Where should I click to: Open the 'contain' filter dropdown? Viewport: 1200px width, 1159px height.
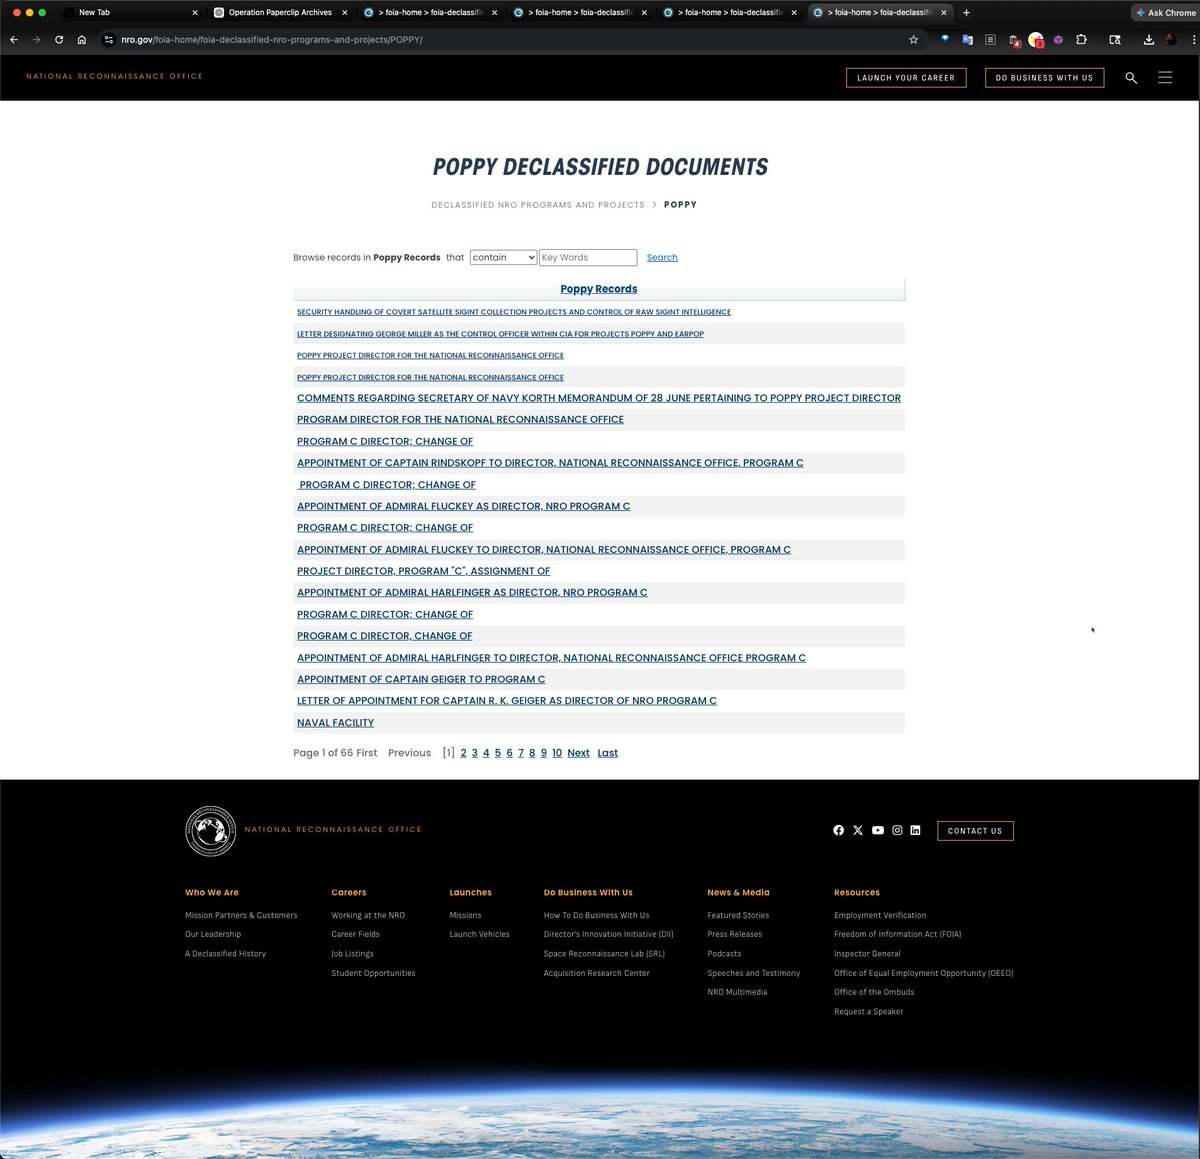503,257
